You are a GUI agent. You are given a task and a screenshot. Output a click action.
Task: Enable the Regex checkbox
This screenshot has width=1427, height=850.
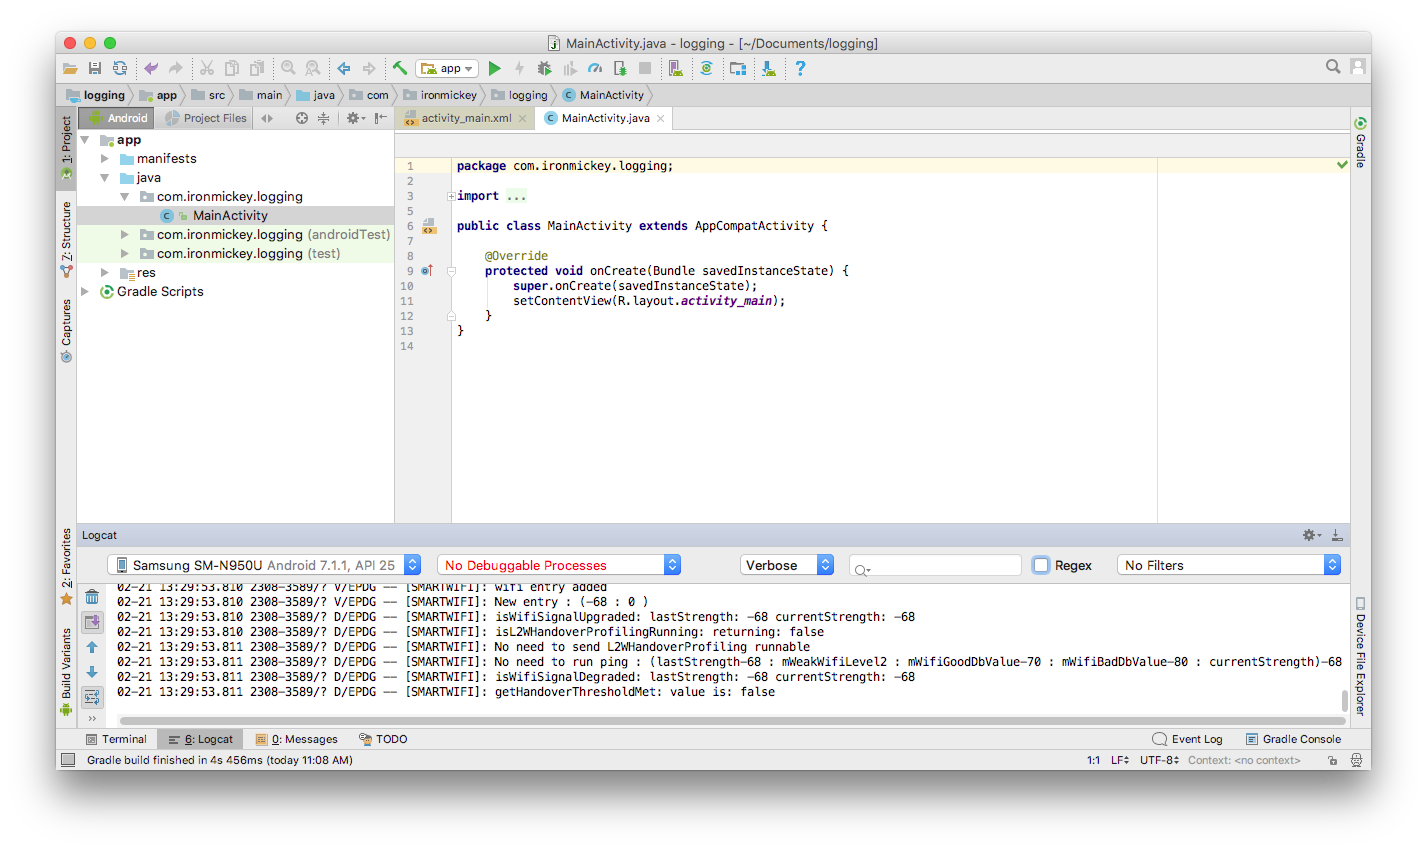point(1041,565)
